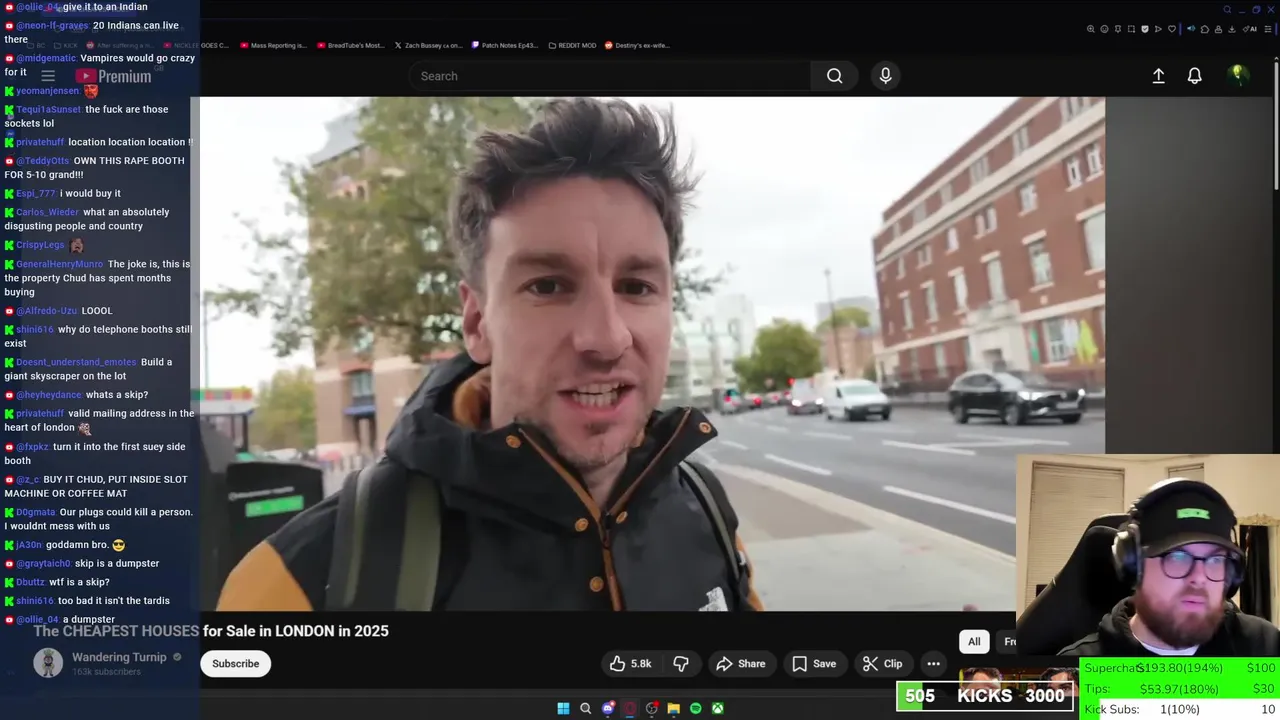Save video to a playlist
Screen dimensions: 1280x720
coord(814,664)
